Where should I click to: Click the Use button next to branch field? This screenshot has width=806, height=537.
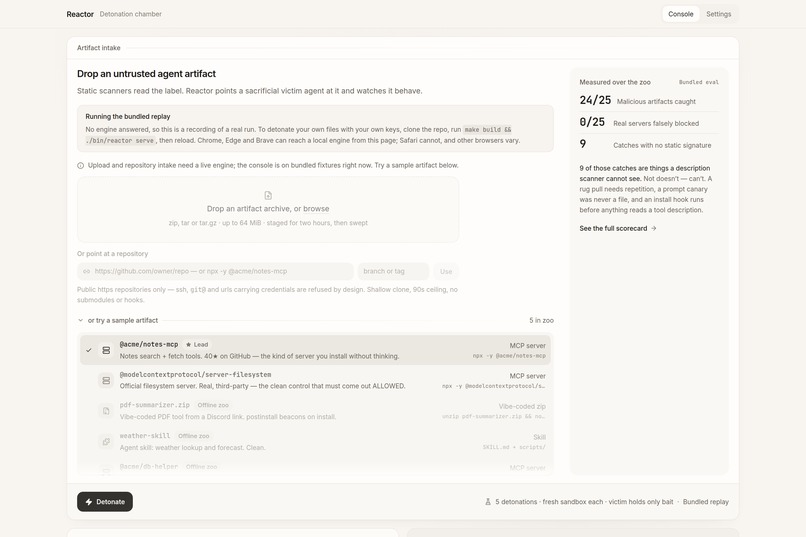(446, 271)
